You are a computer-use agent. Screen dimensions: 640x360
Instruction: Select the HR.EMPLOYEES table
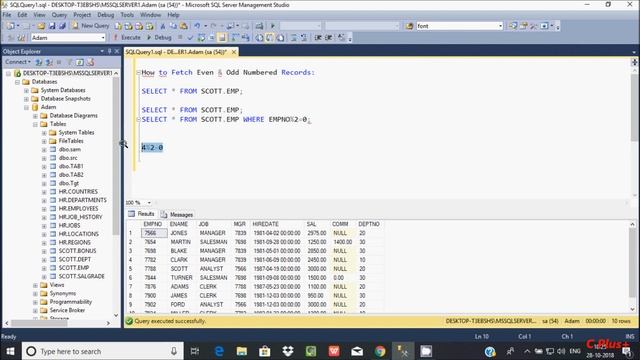pyautogui.click(x=78, y=209)
